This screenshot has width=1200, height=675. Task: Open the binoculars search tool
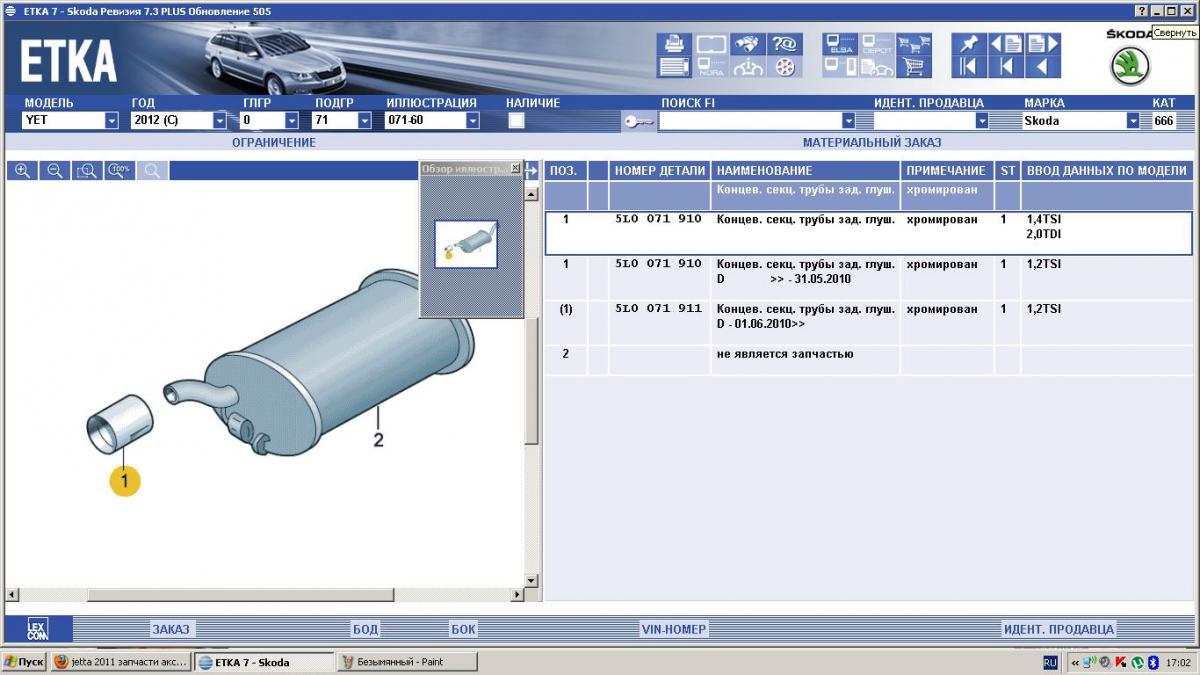pos(747,44)
